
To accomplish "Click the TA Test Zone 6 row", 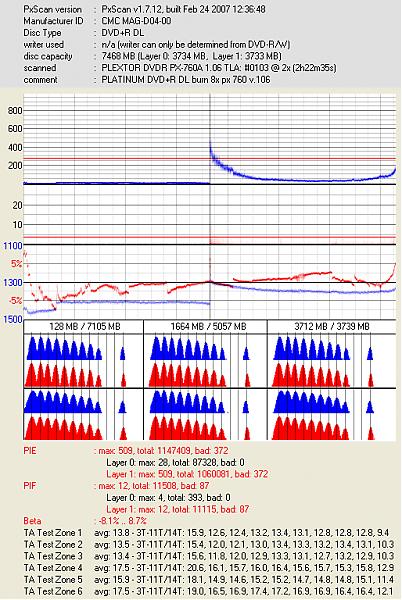I will (x=209, y=592).
